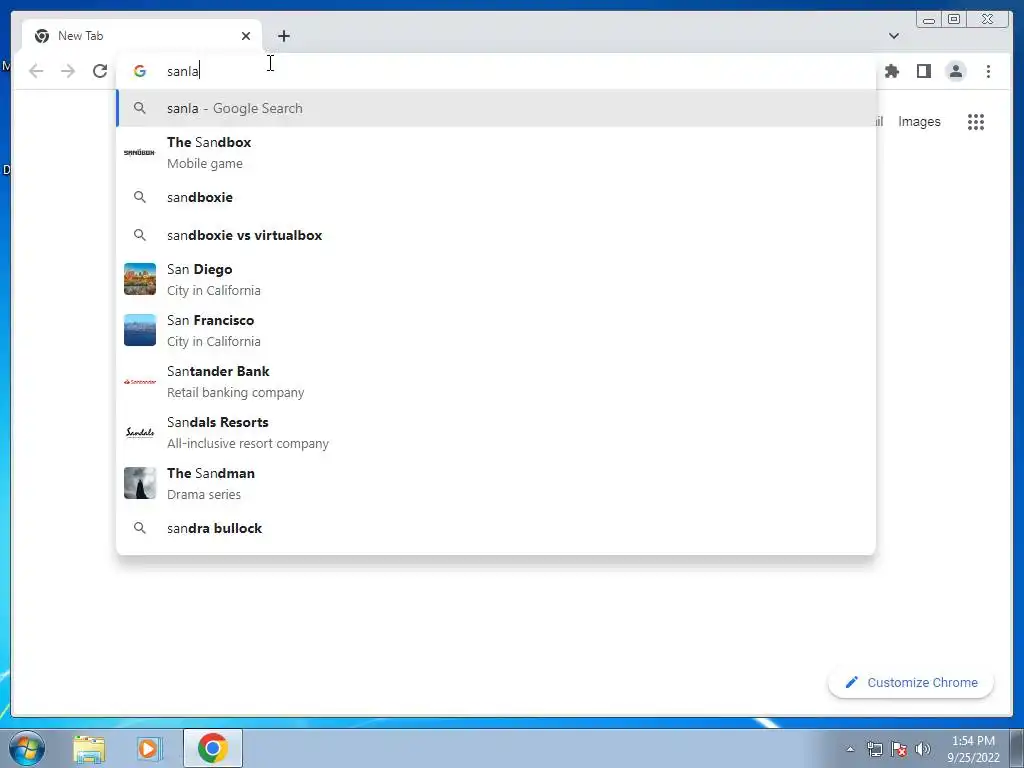The width and height of the screenshot is (1024, 768).
Task: Click the network tray icon
Action: click(874, 749)
